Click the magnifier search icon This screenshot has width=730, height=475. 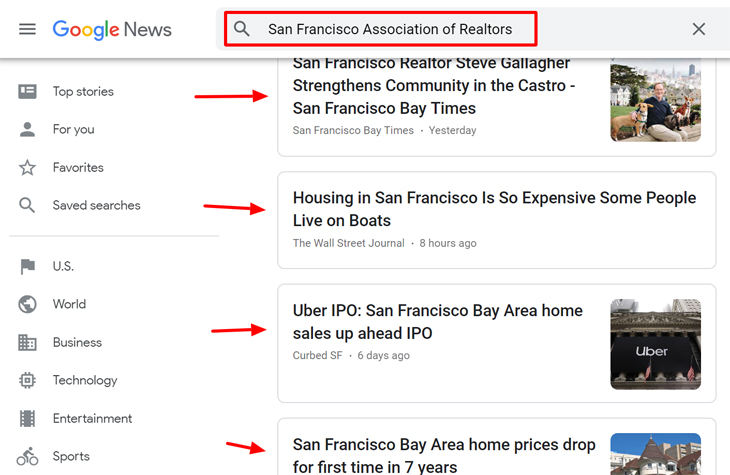[x=242, y=29]
